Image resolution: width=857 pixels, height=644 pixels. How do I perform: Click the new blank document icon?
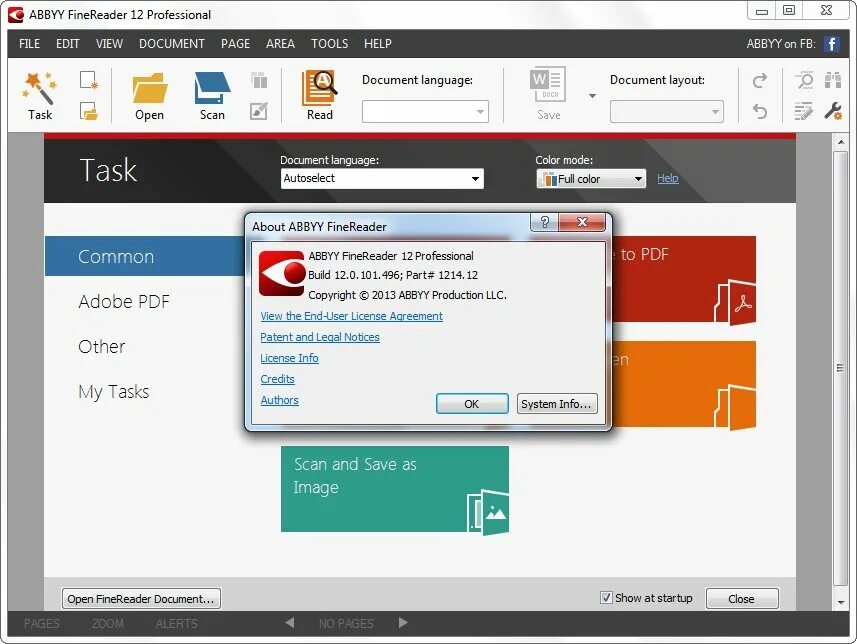pos(88,80)
